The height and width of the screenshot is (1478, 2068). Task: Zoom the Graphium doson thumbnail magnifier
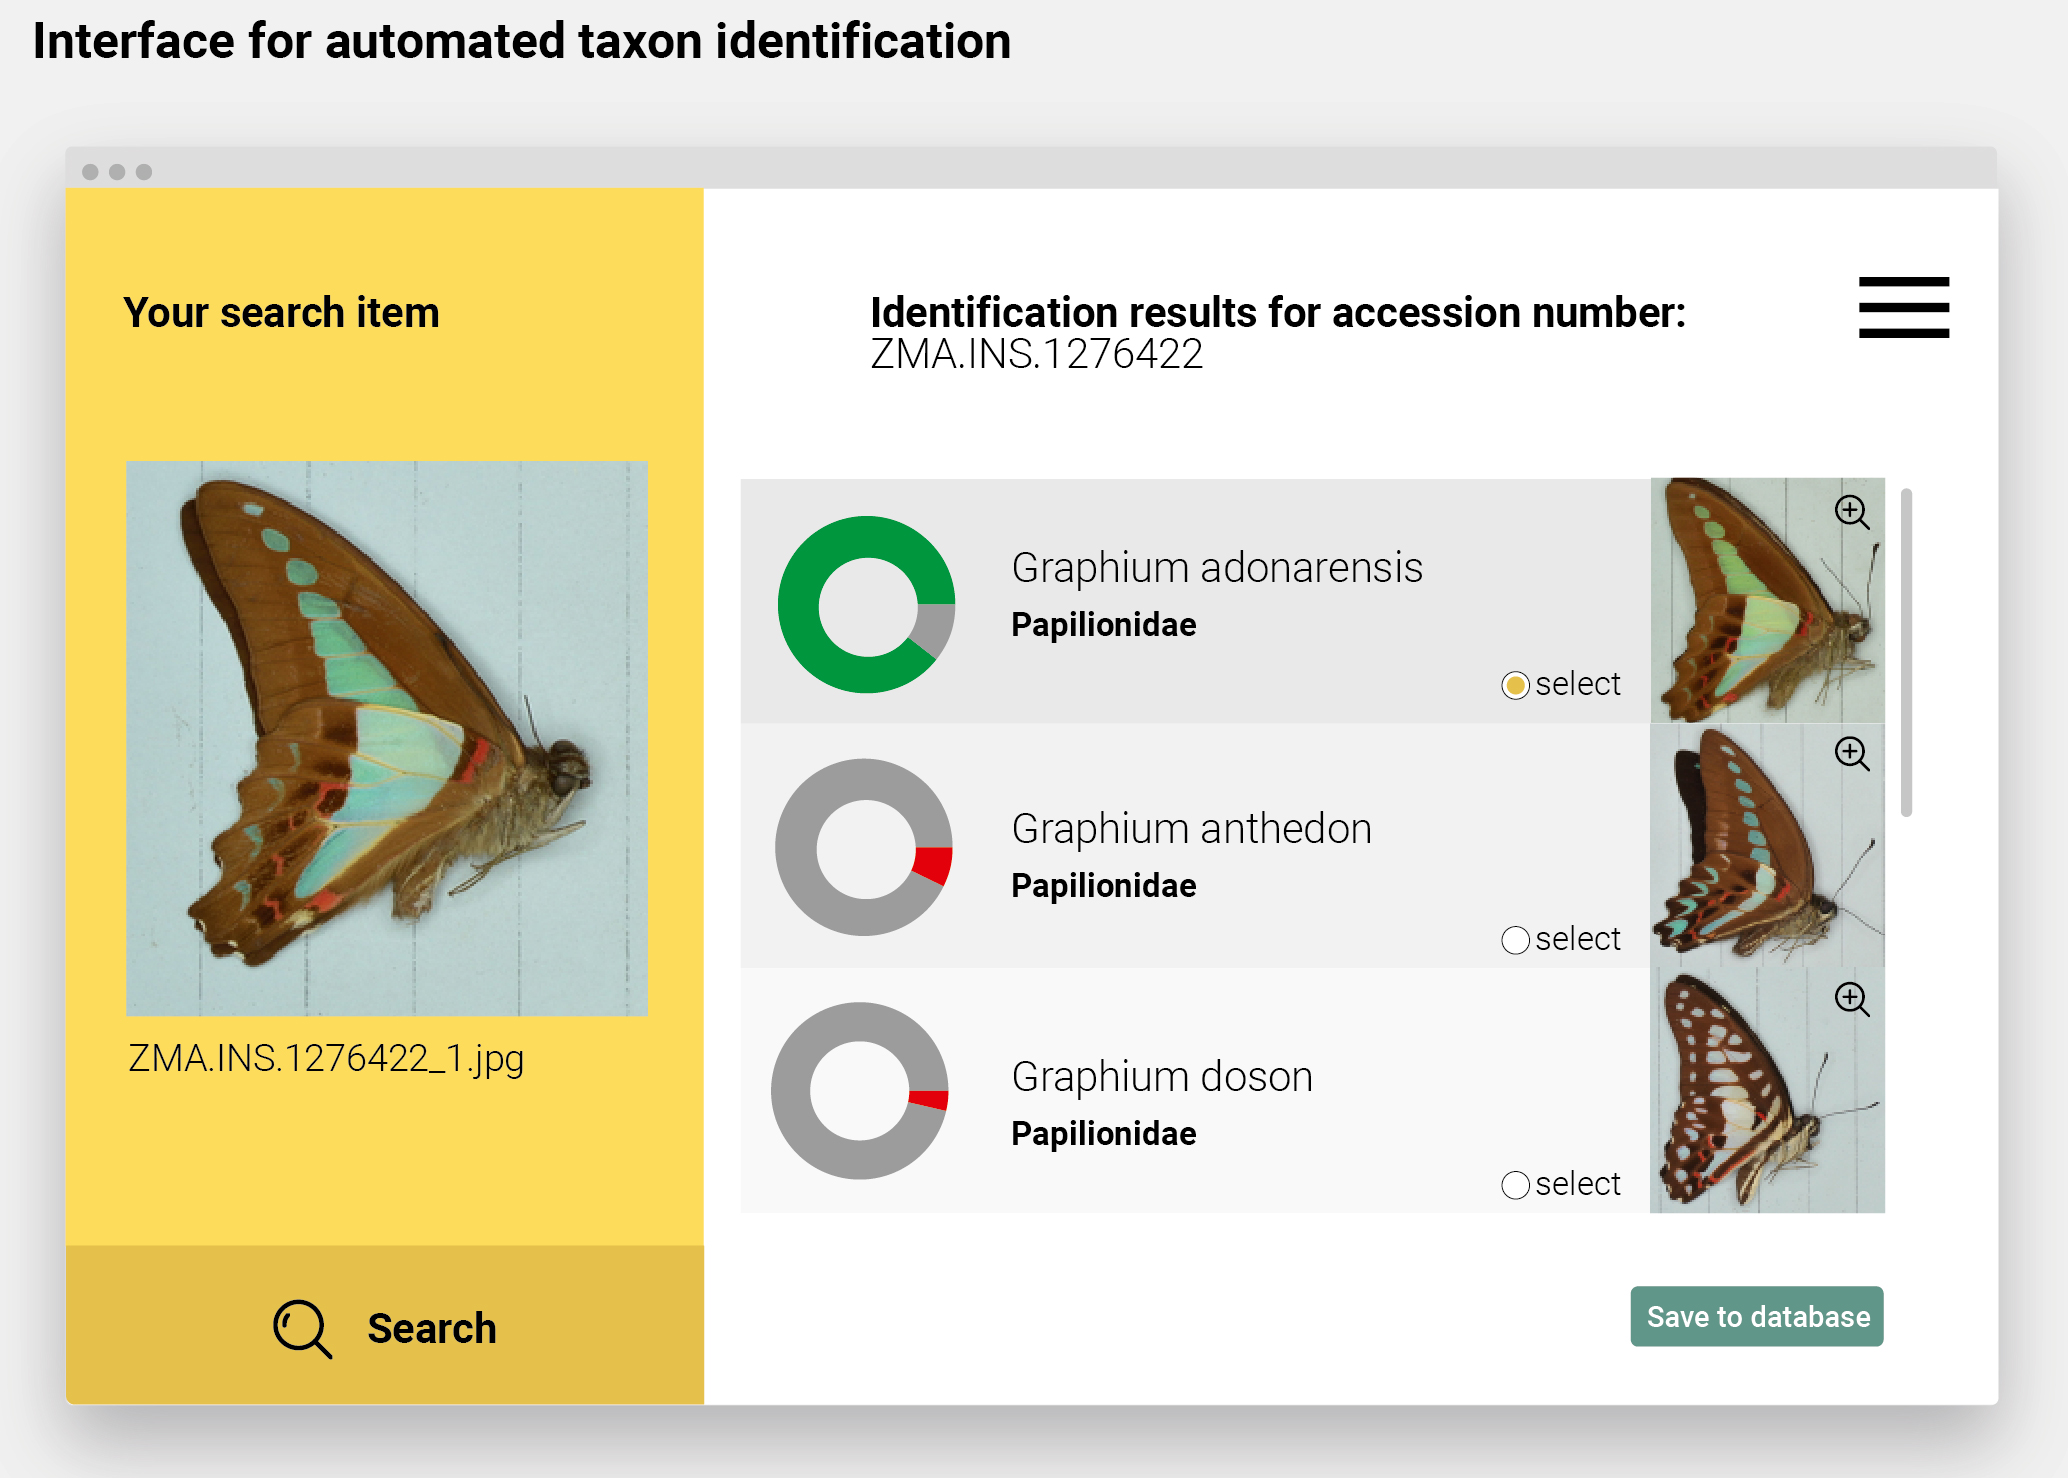[1852, 999]
